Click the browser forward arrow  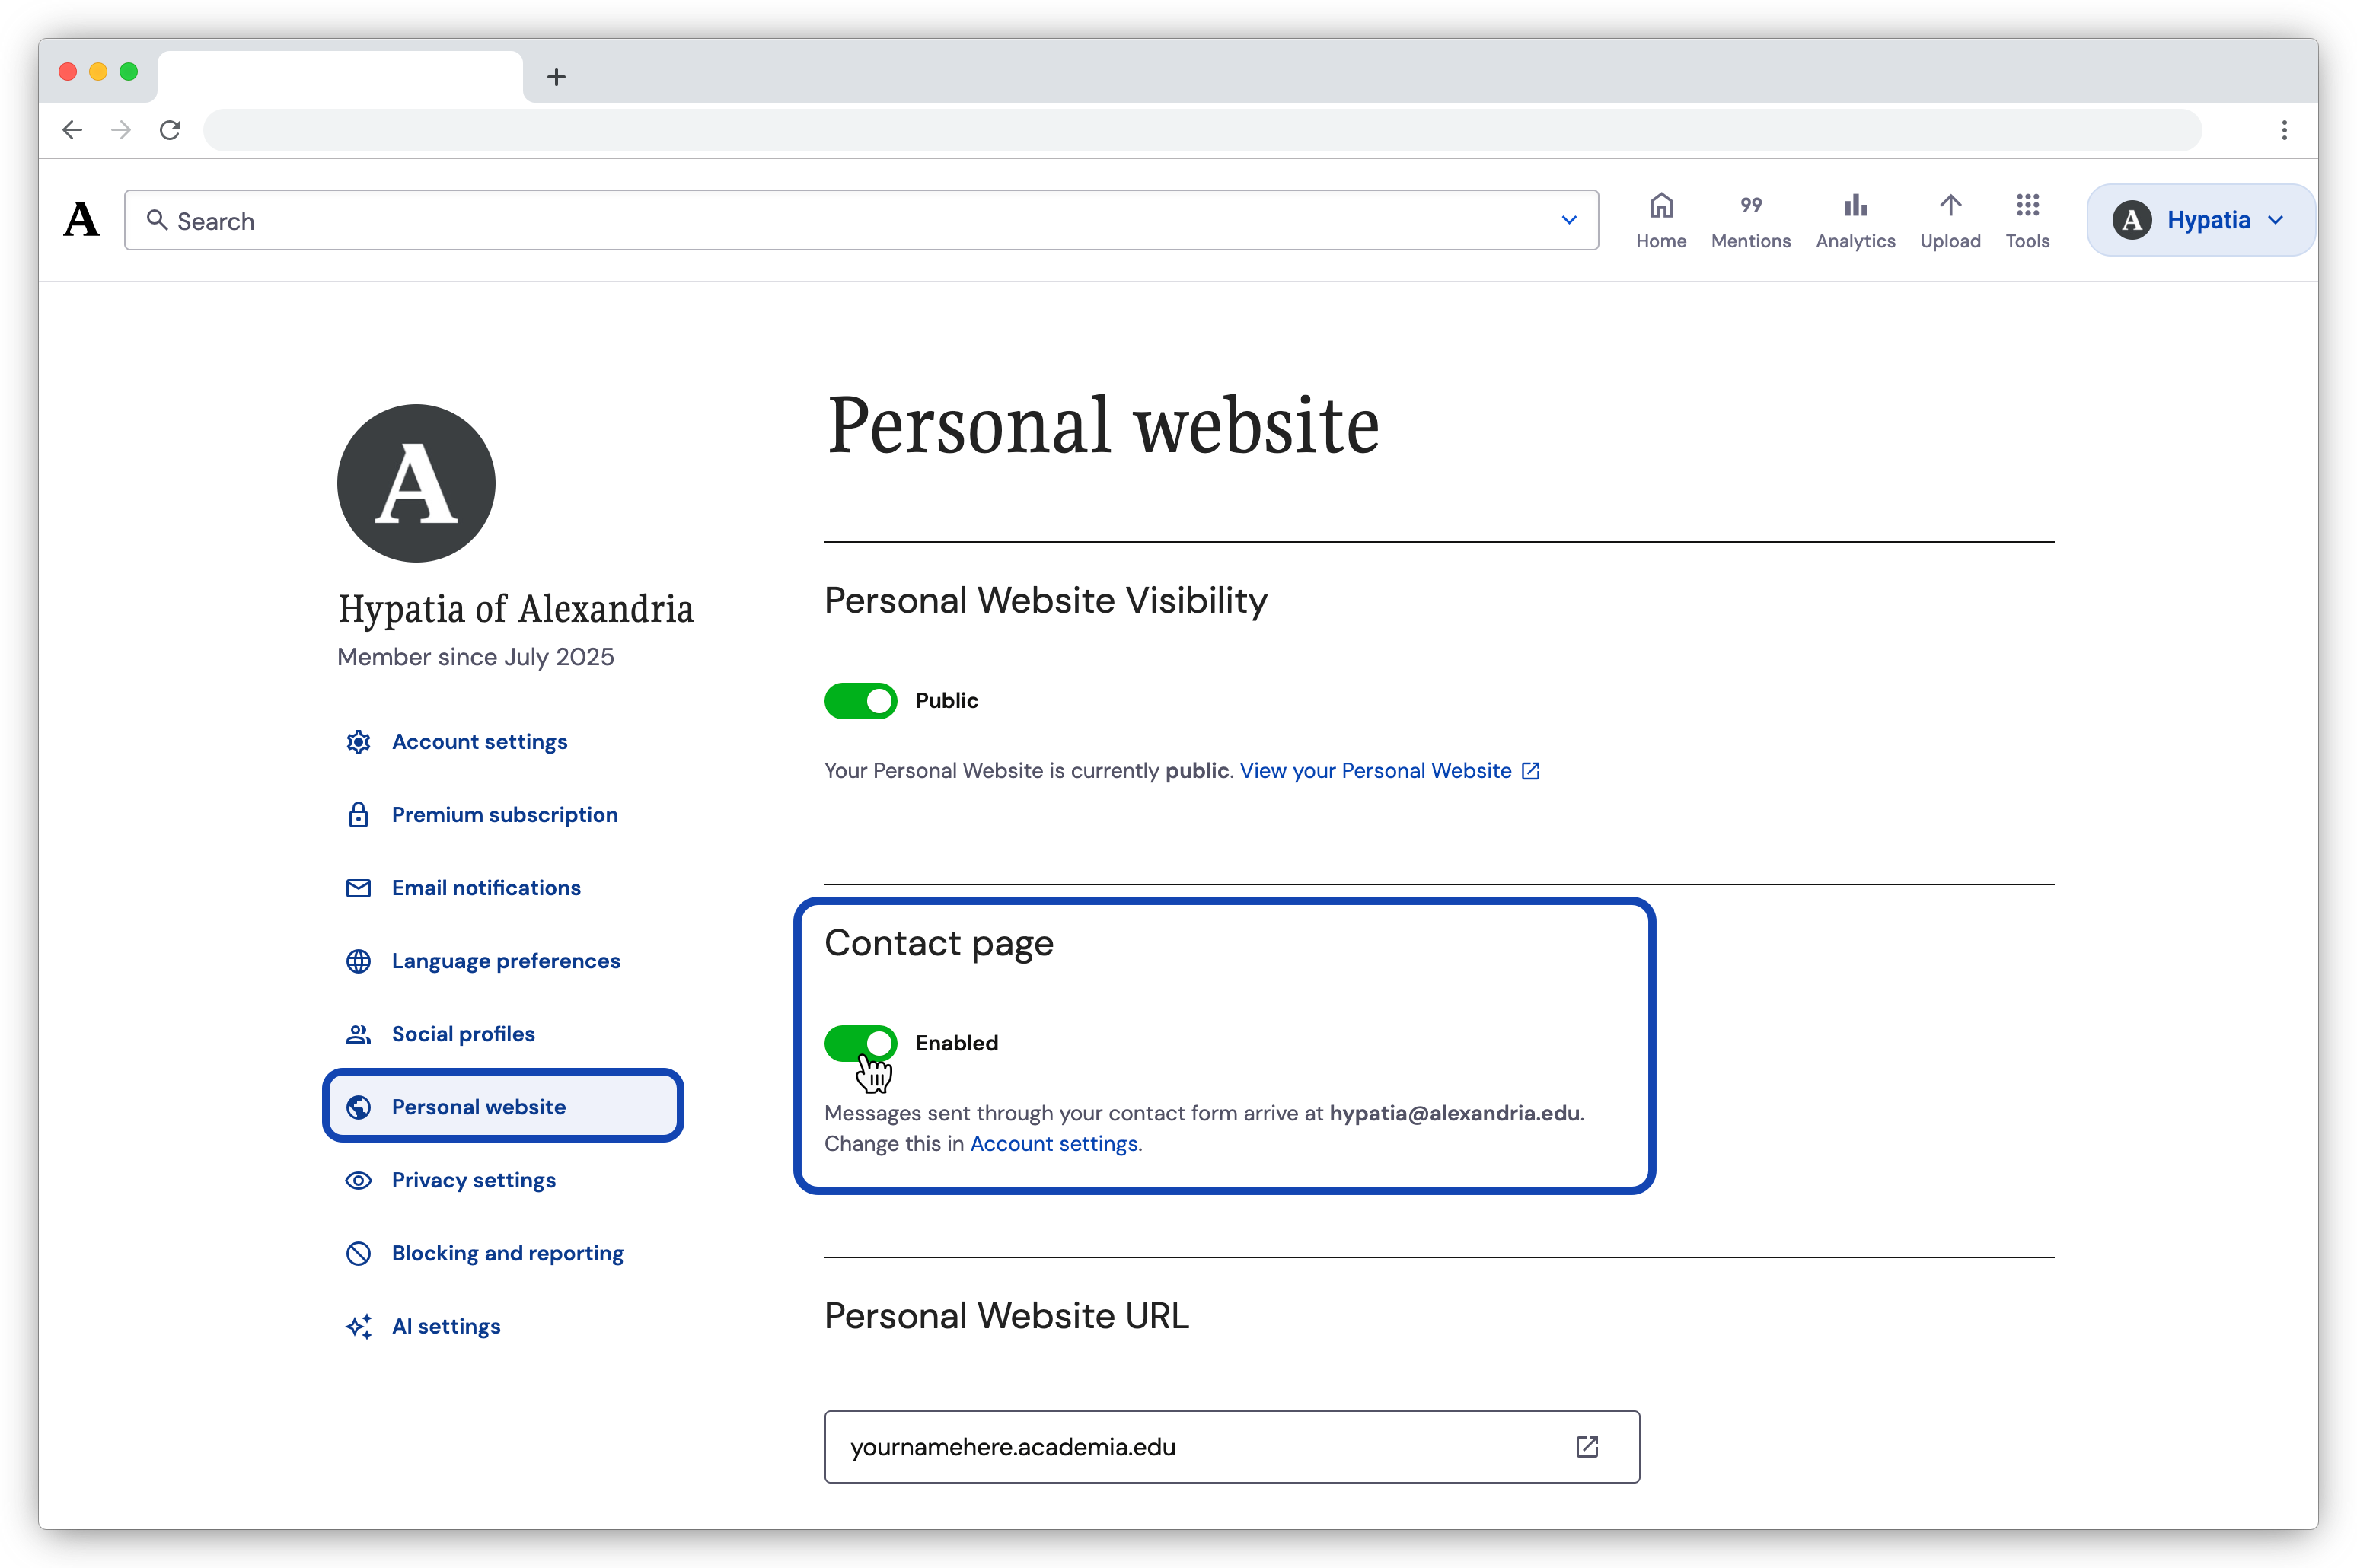(121, 130)
